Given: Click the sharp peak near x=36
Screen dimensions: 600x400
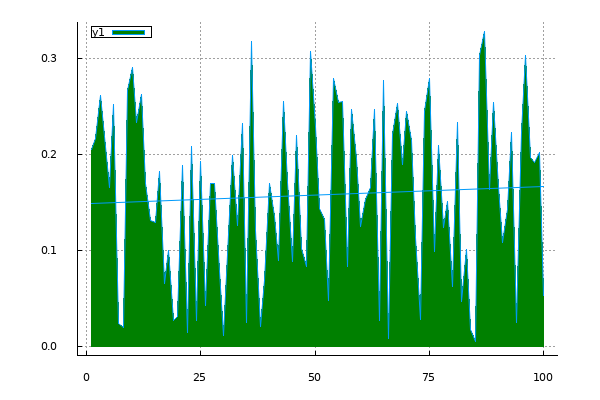Looking at the screenshot, I should tap(251, 42).
